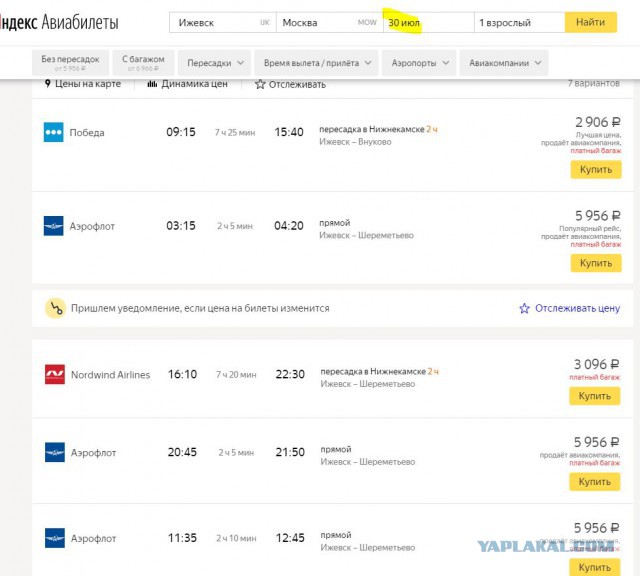Click the 16:10 Nordwind departure time
The width and height of the screenshot is (640, 576).
tap(182, 374)
